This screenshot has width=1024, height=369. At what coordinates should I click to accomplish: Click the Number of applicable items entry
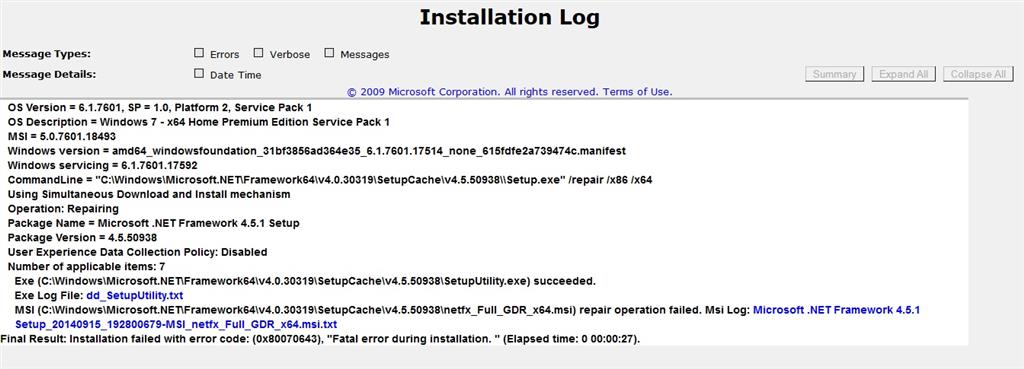coord(86,266)
